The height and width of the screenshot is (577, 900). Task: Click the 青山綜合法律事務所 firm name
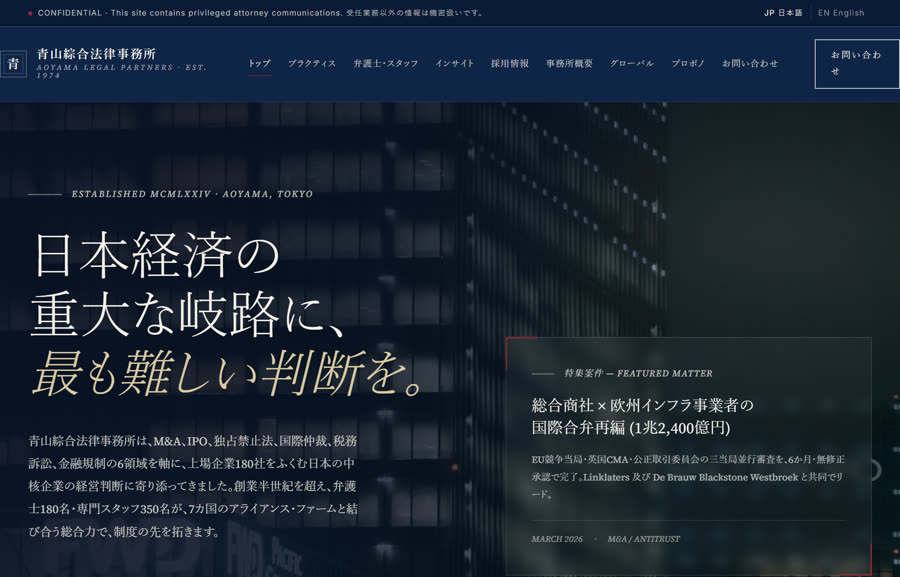96,54
